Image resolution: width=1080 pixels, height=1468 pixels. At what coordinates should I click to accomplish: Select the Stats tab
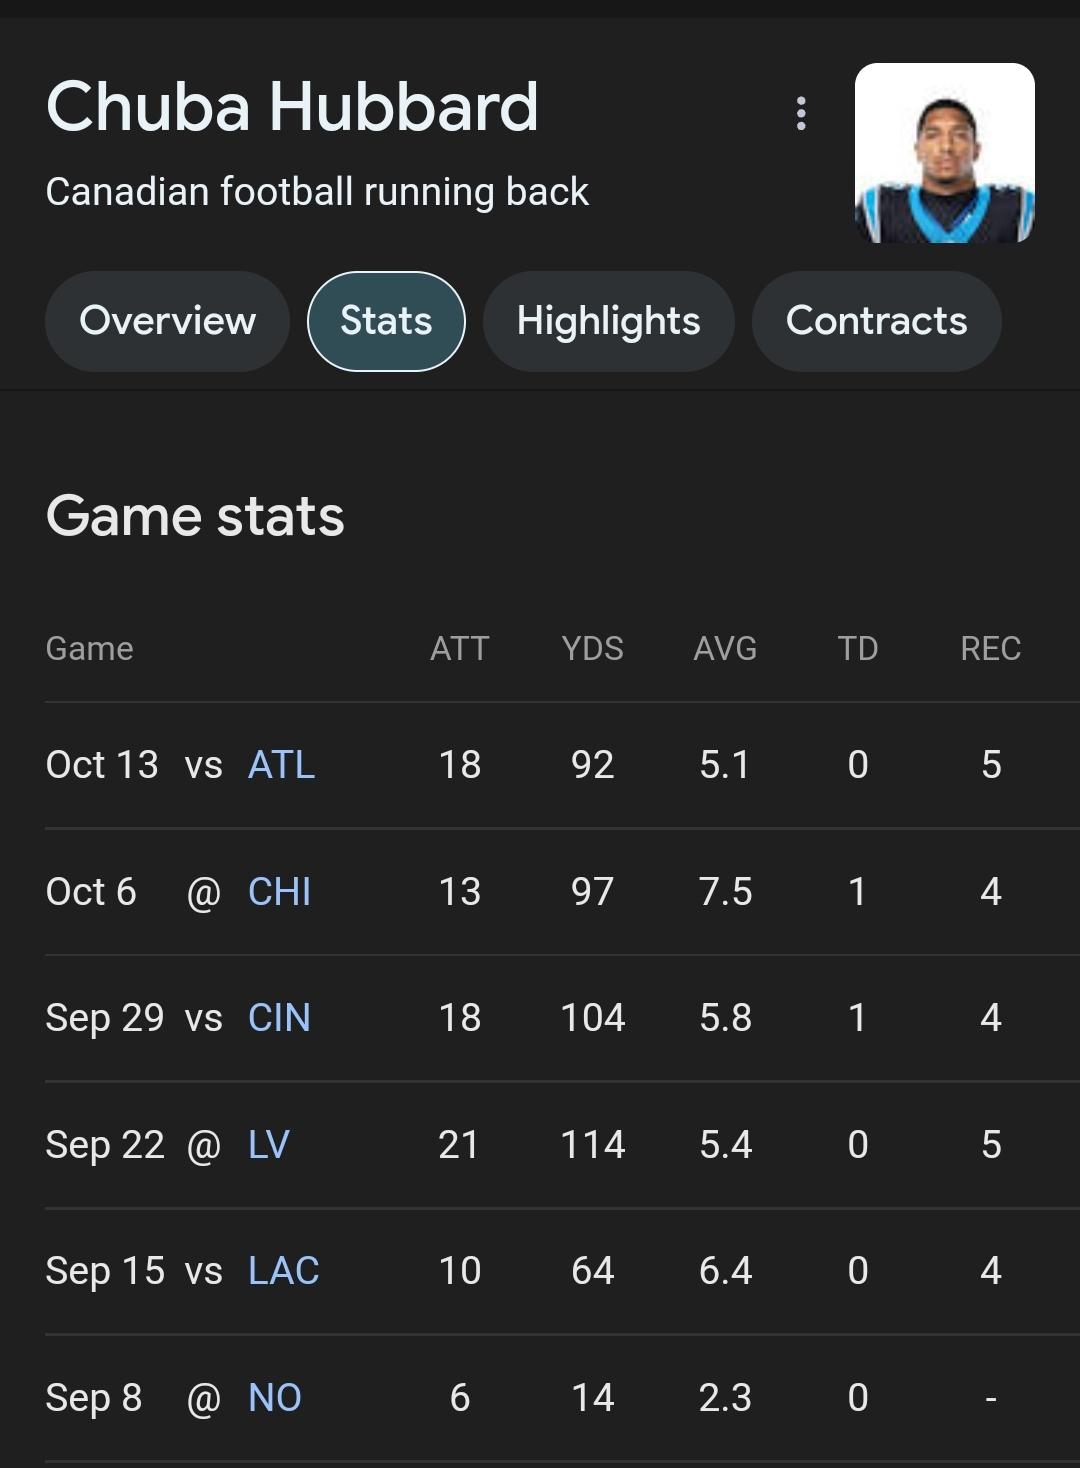[386, 321]
